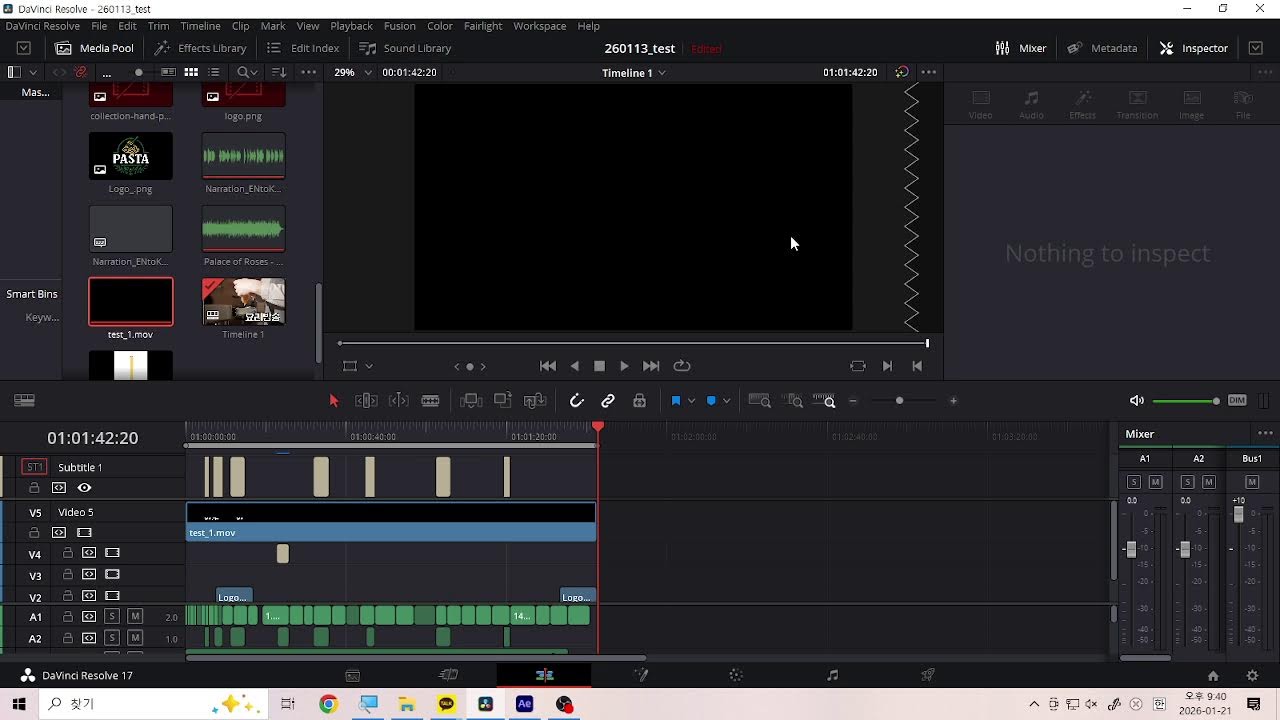Switch to the Fairlight page icon
This screenshot has width=1280, height=720.
[832, 675]
